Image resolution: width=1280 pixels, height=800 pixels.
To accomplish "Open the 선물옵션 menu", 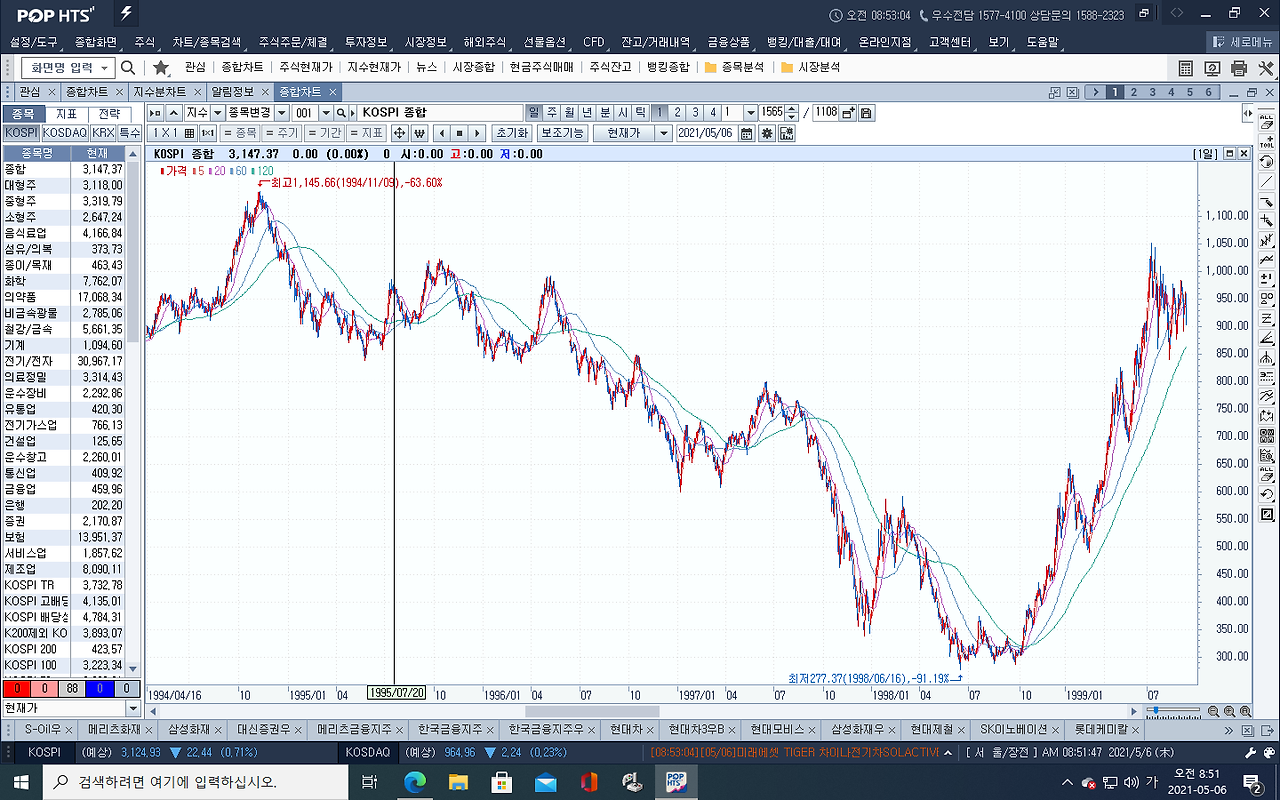I will tap(545, 42).
